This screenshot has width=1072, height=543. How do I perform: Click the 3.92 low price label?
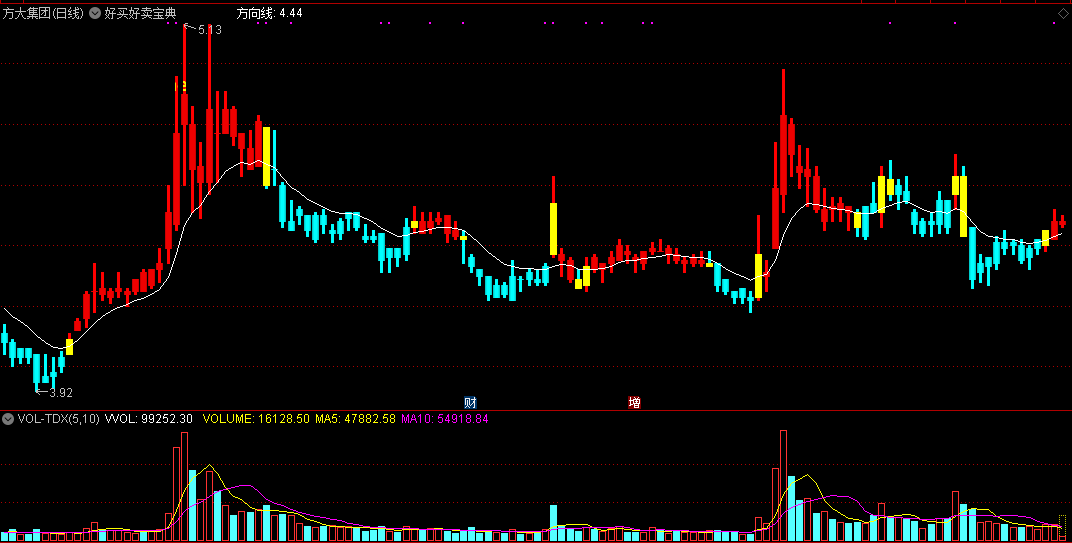click(61, 393)
